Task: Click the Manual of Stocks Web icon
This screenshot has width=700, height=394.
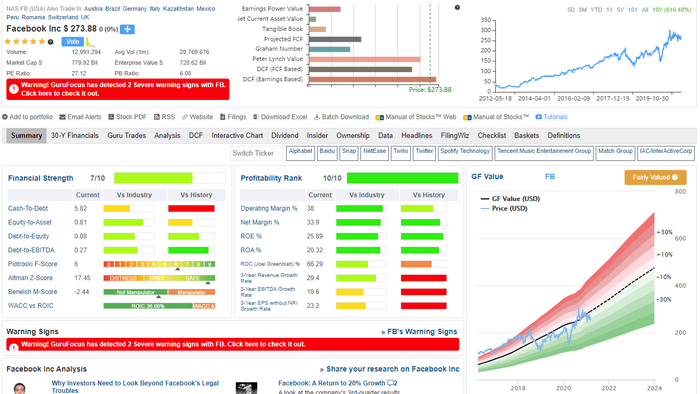Action: click(x=379, y=117)
